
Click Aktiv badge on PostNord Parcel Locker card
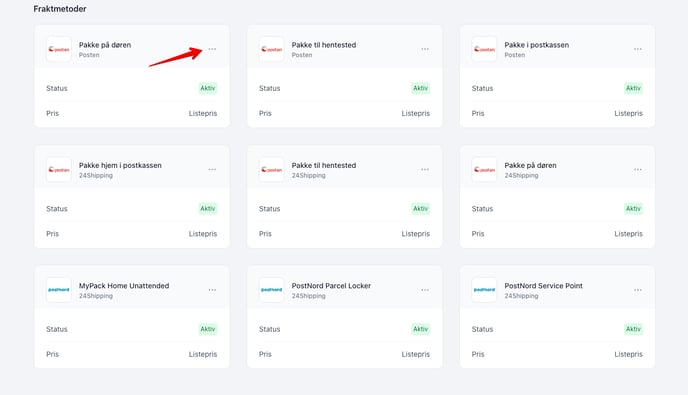(x=421, y=329)
